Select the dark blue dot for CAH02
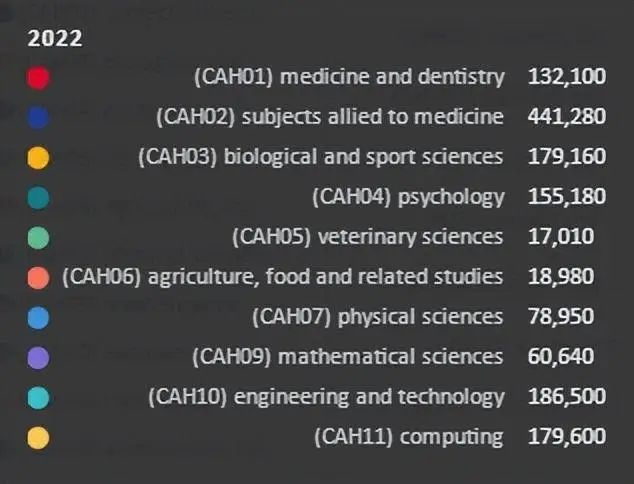This screenshot has height=484, width=634. tap(38, 118)
